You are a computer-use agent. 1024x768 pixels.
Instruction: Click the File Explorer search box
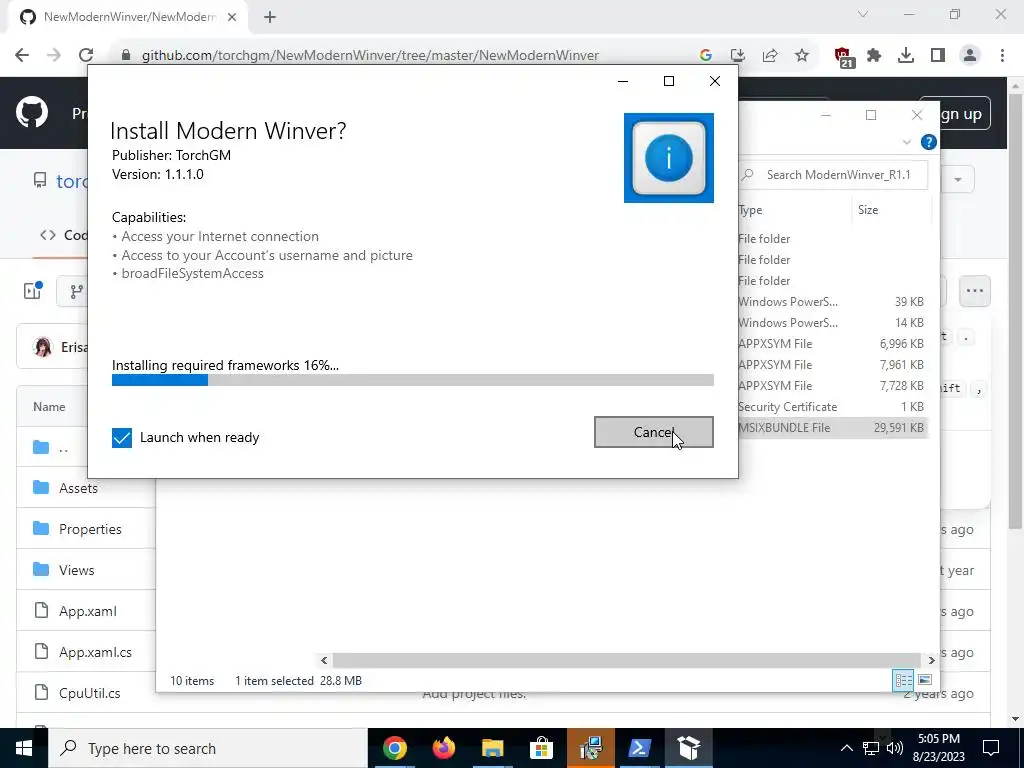tap(835, 175)
